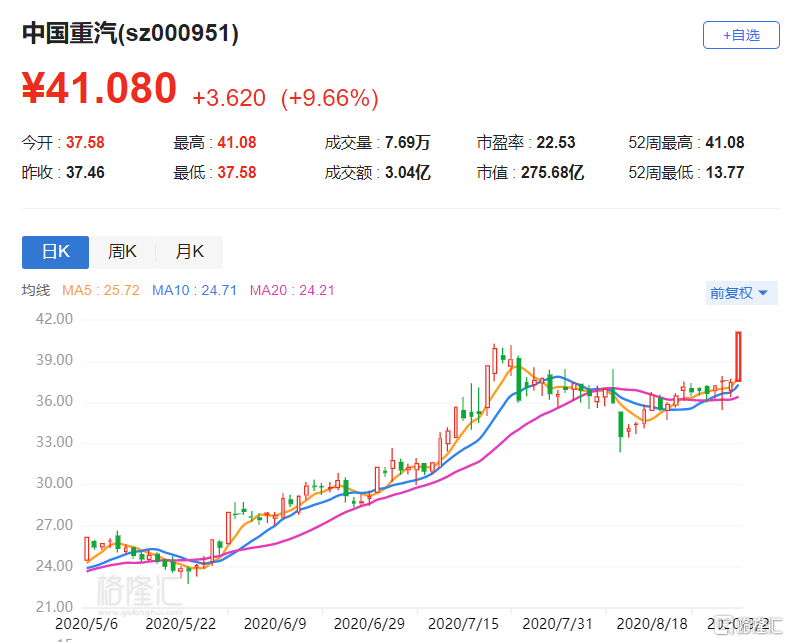Click the 2020/7/31 date axis label
This screenshot has height=642, width=789.
(x=558, y=624)
